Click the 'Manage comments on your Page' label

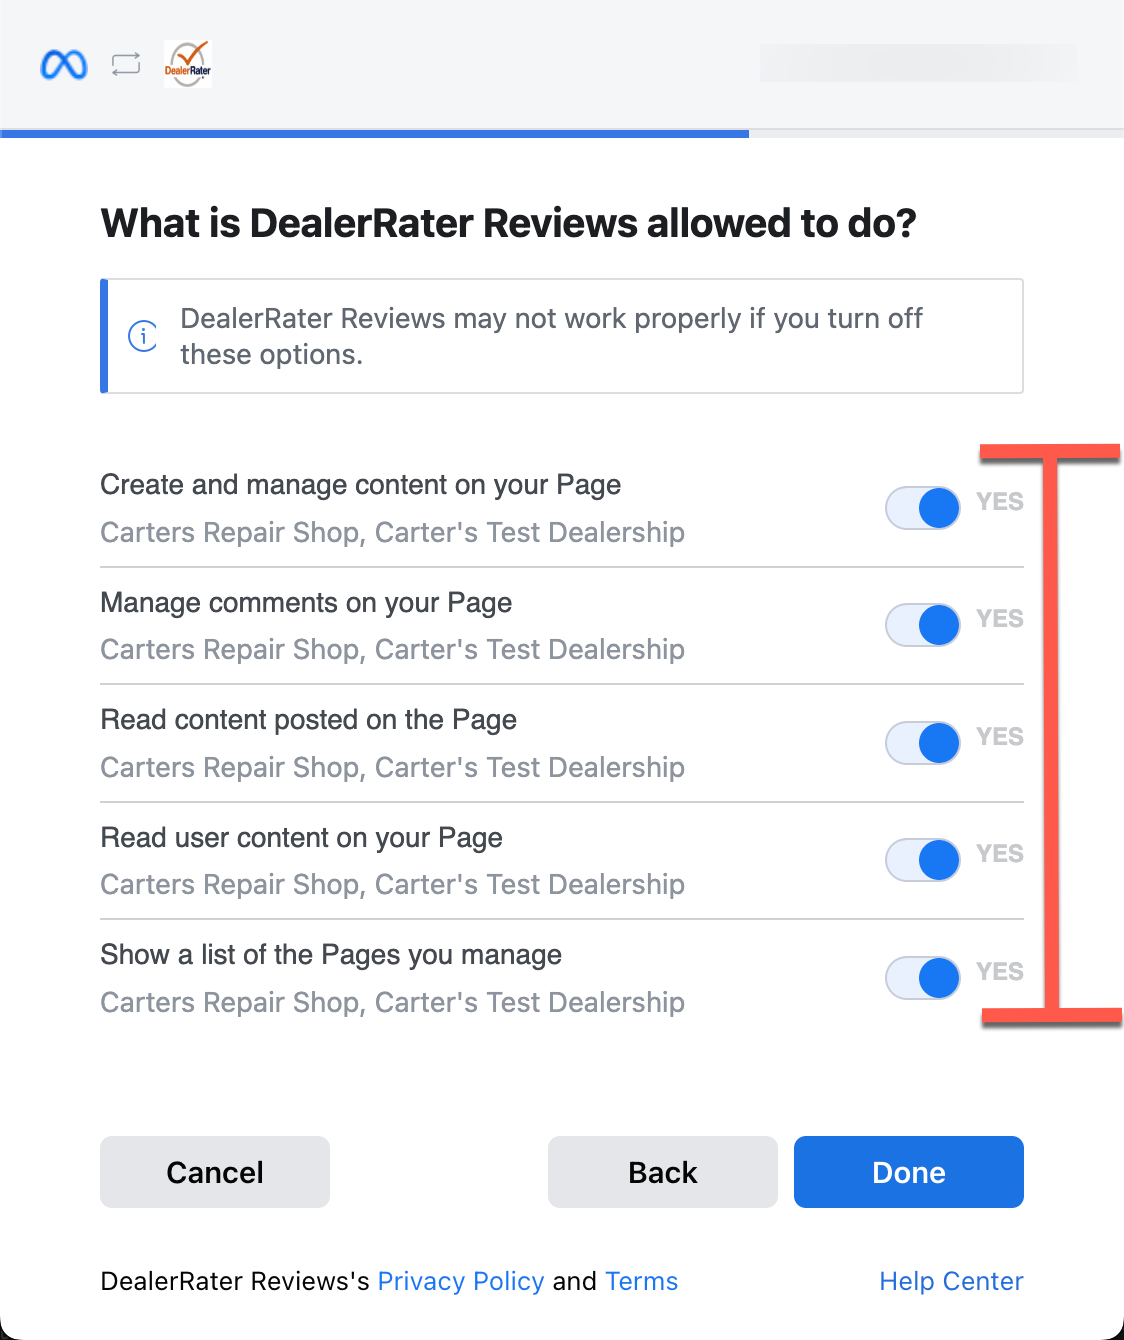click(306, 603)
